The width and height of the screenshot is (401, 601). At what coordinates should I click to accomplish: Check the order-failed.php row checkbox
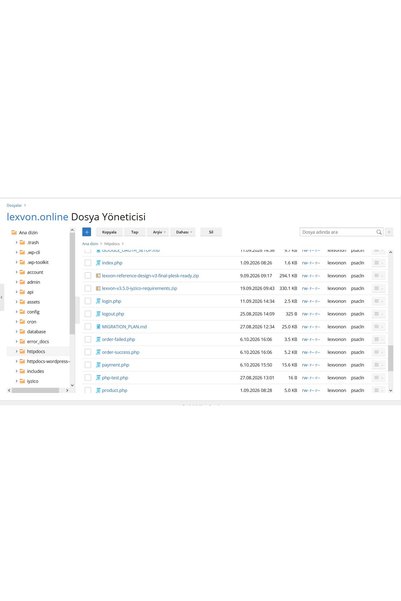[x=88, y=339]
